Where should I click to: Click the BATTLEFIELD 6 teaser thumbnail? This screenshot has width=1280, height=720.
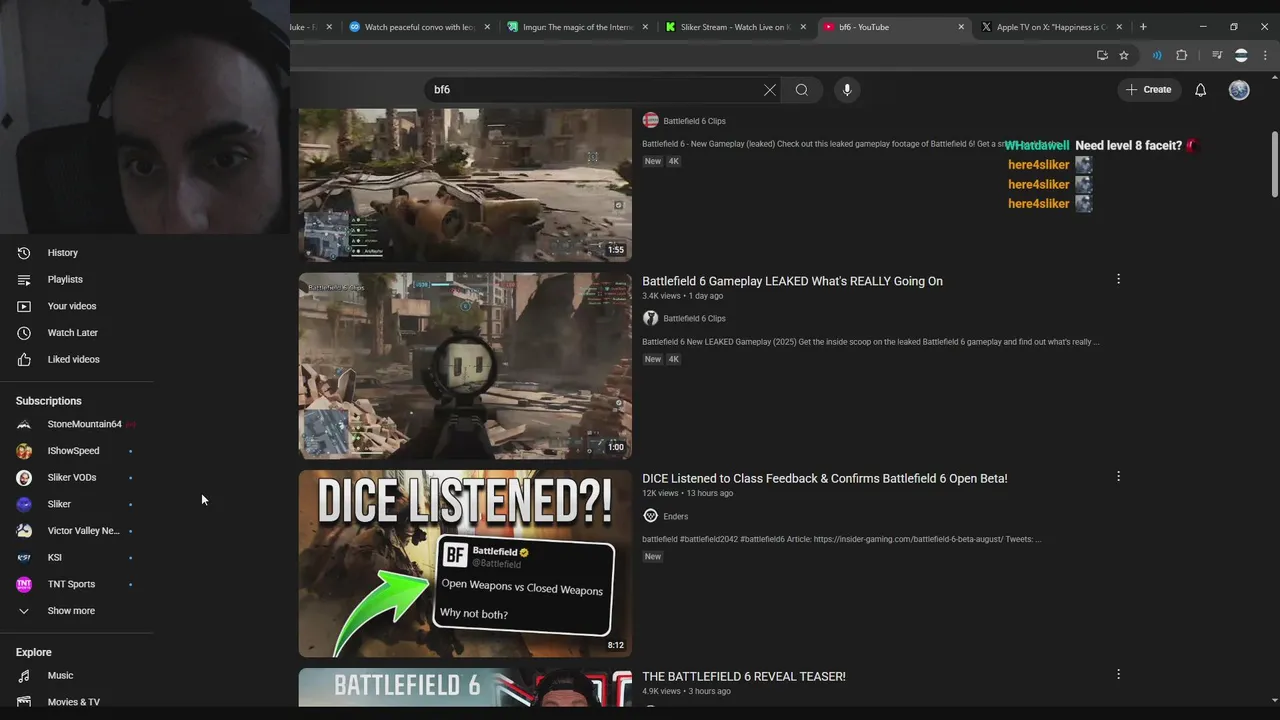coord(465,688)
